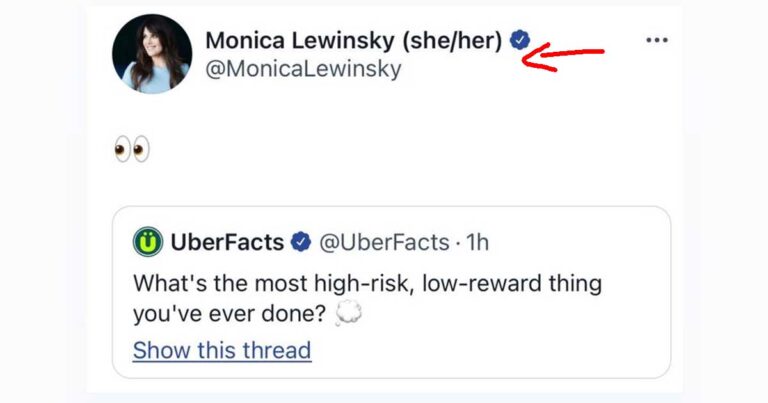Image resolution: width=768 pixels, height=403 pixels.
Task: Open the "Show this thread" link
Action: [x=222, y=351]
